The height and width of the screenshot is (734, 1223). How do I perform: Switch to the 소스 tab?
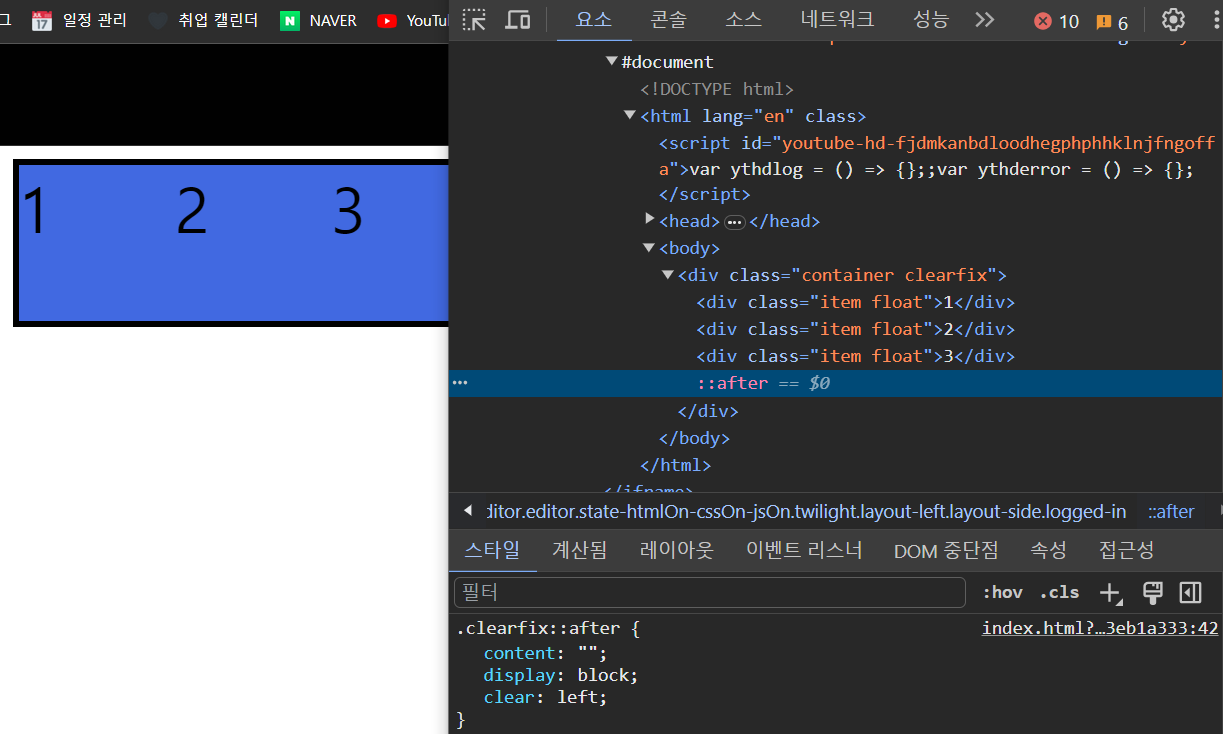point(743,20)
